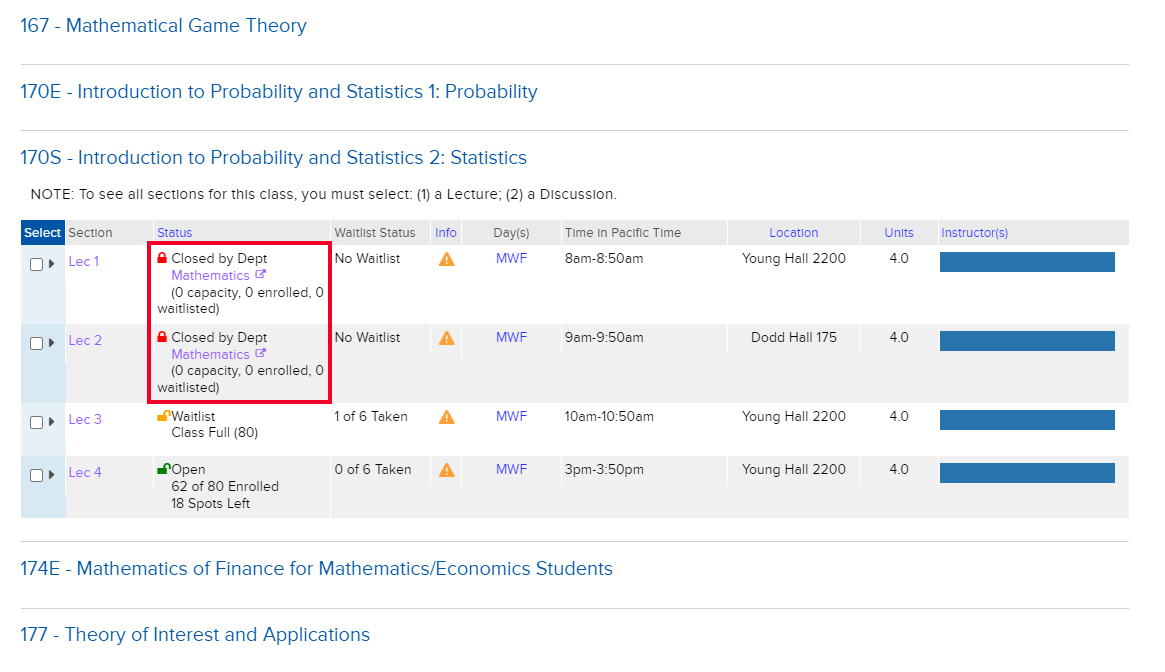The image size is (1165, 672).
Task: Open the Lec 3 section link
Action: (x=85, y=419)
